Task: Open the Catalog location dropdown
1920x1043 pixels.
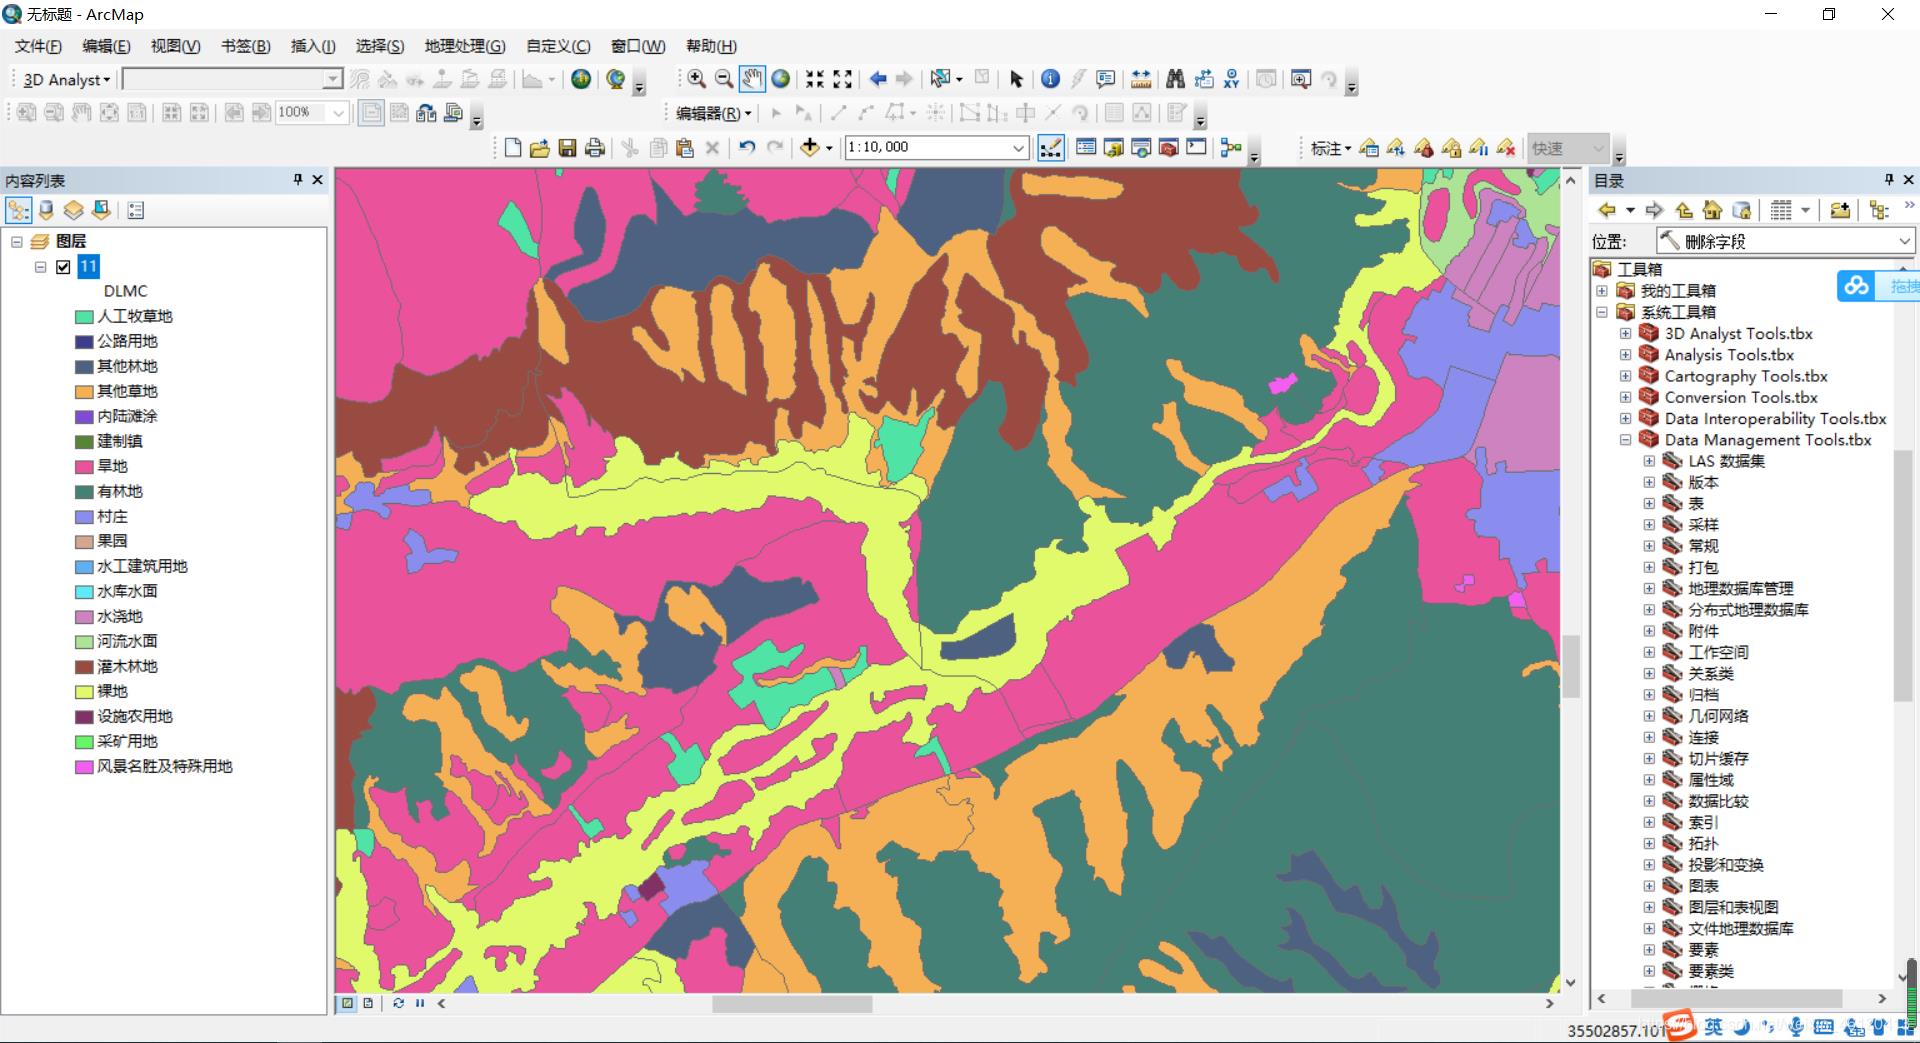Action: (x=1903, y=241)
